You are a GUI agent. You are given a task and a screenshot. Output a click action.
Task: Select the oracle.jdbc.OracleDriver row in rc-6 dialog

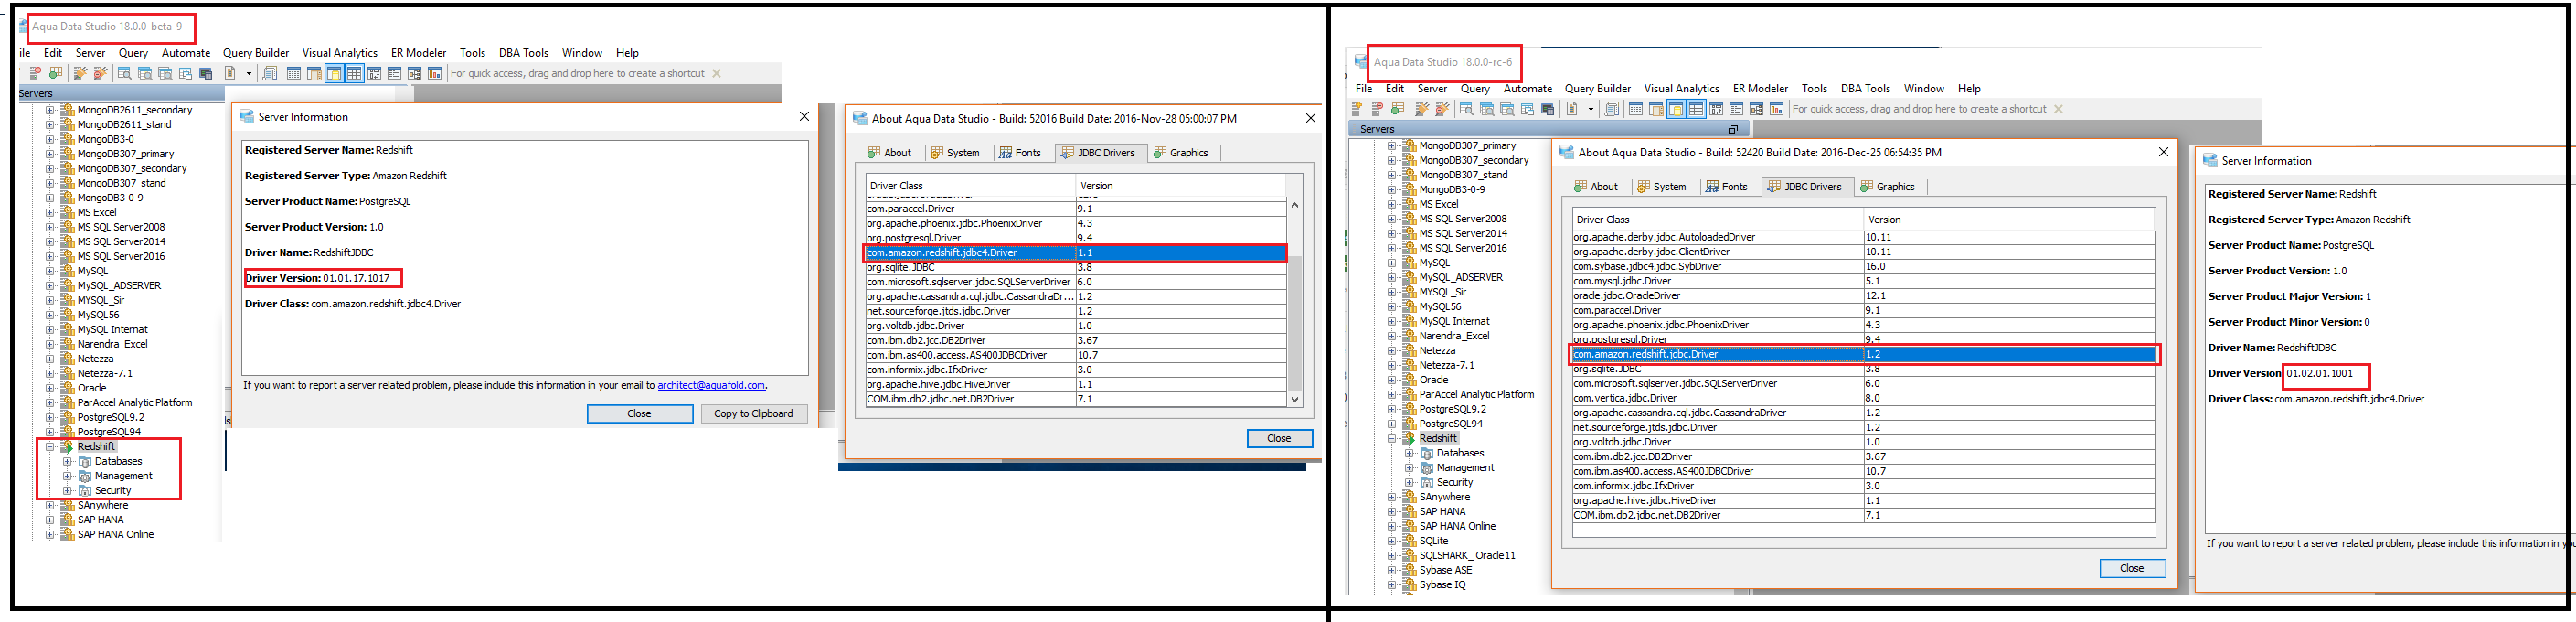tap(1863, 296)
